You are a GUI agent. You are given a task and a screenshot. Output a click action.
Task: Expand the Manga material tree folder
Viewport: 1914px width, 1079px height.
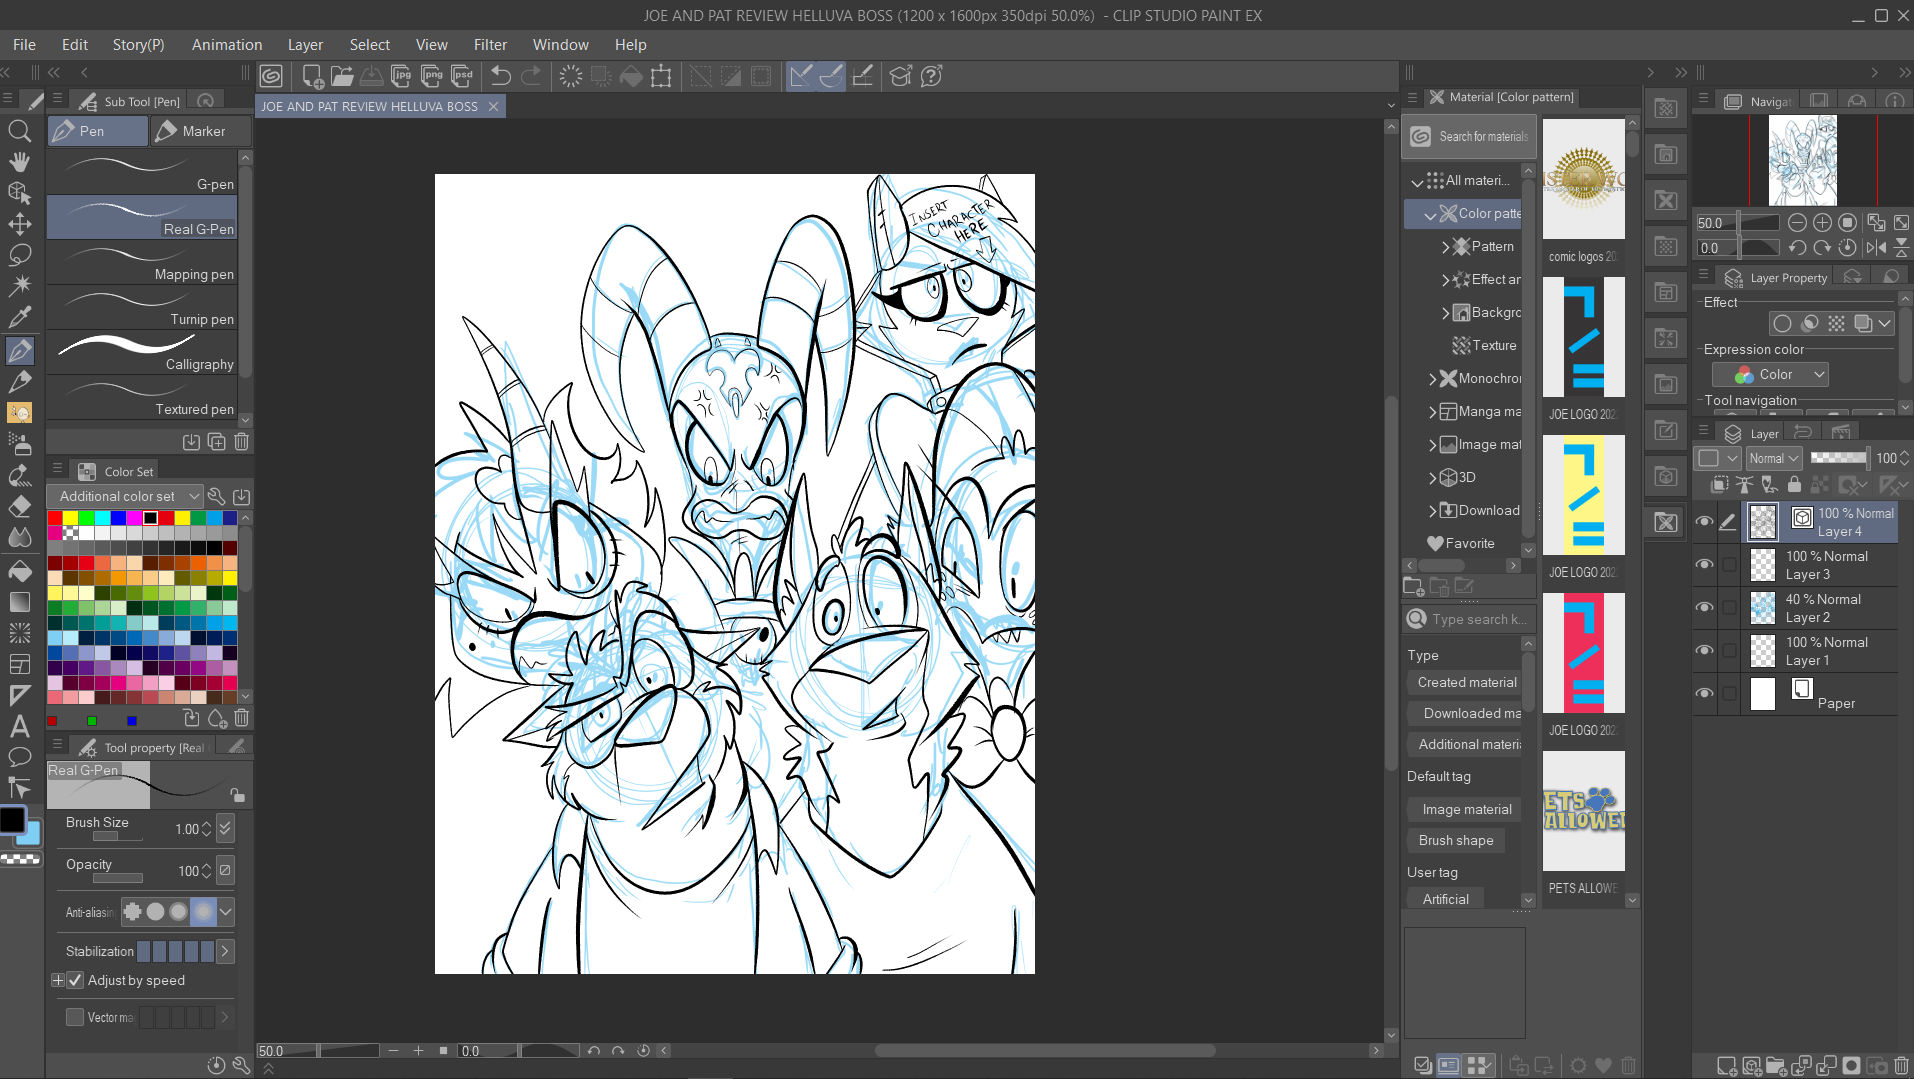pyautogui.click(x=1433, y=412)
